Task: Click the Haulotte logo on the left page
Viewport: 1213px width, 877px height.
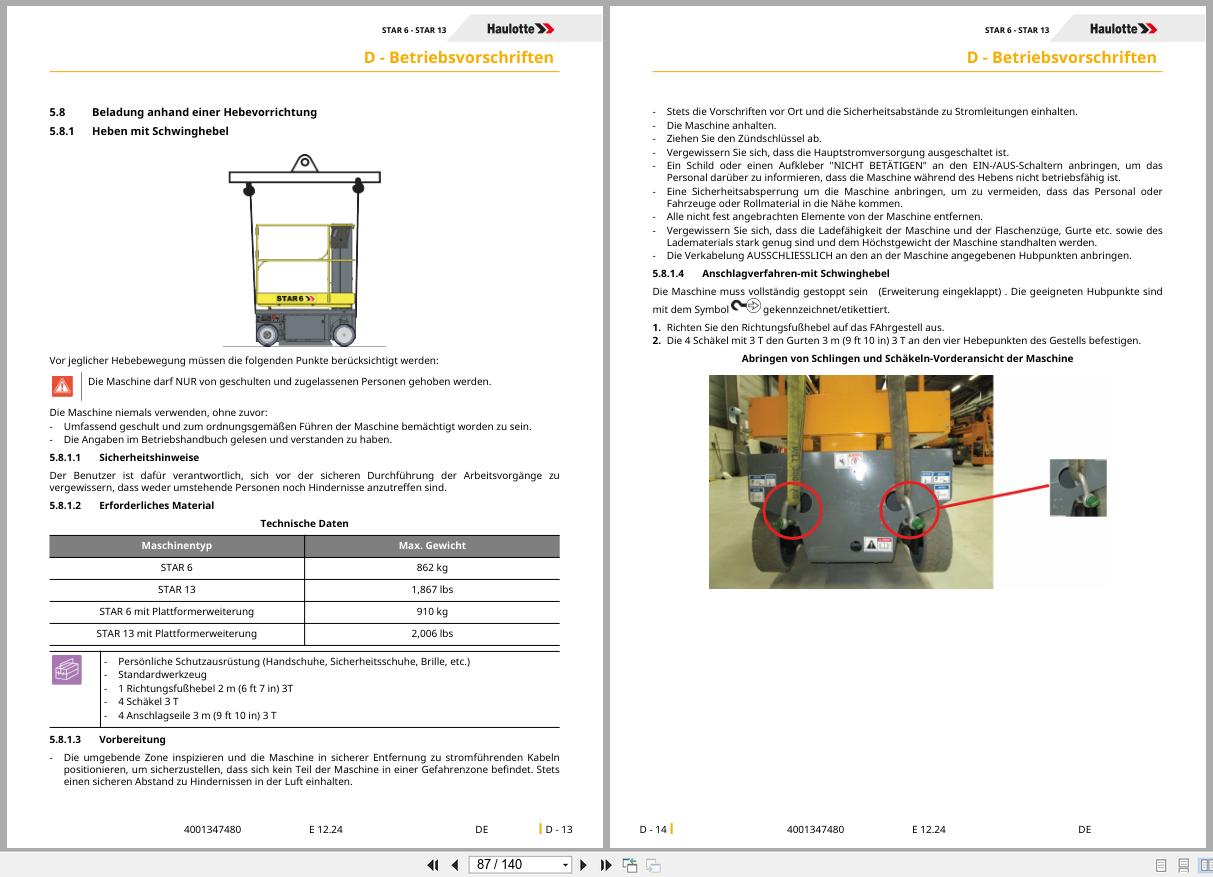Action: (x=521, y=29)
